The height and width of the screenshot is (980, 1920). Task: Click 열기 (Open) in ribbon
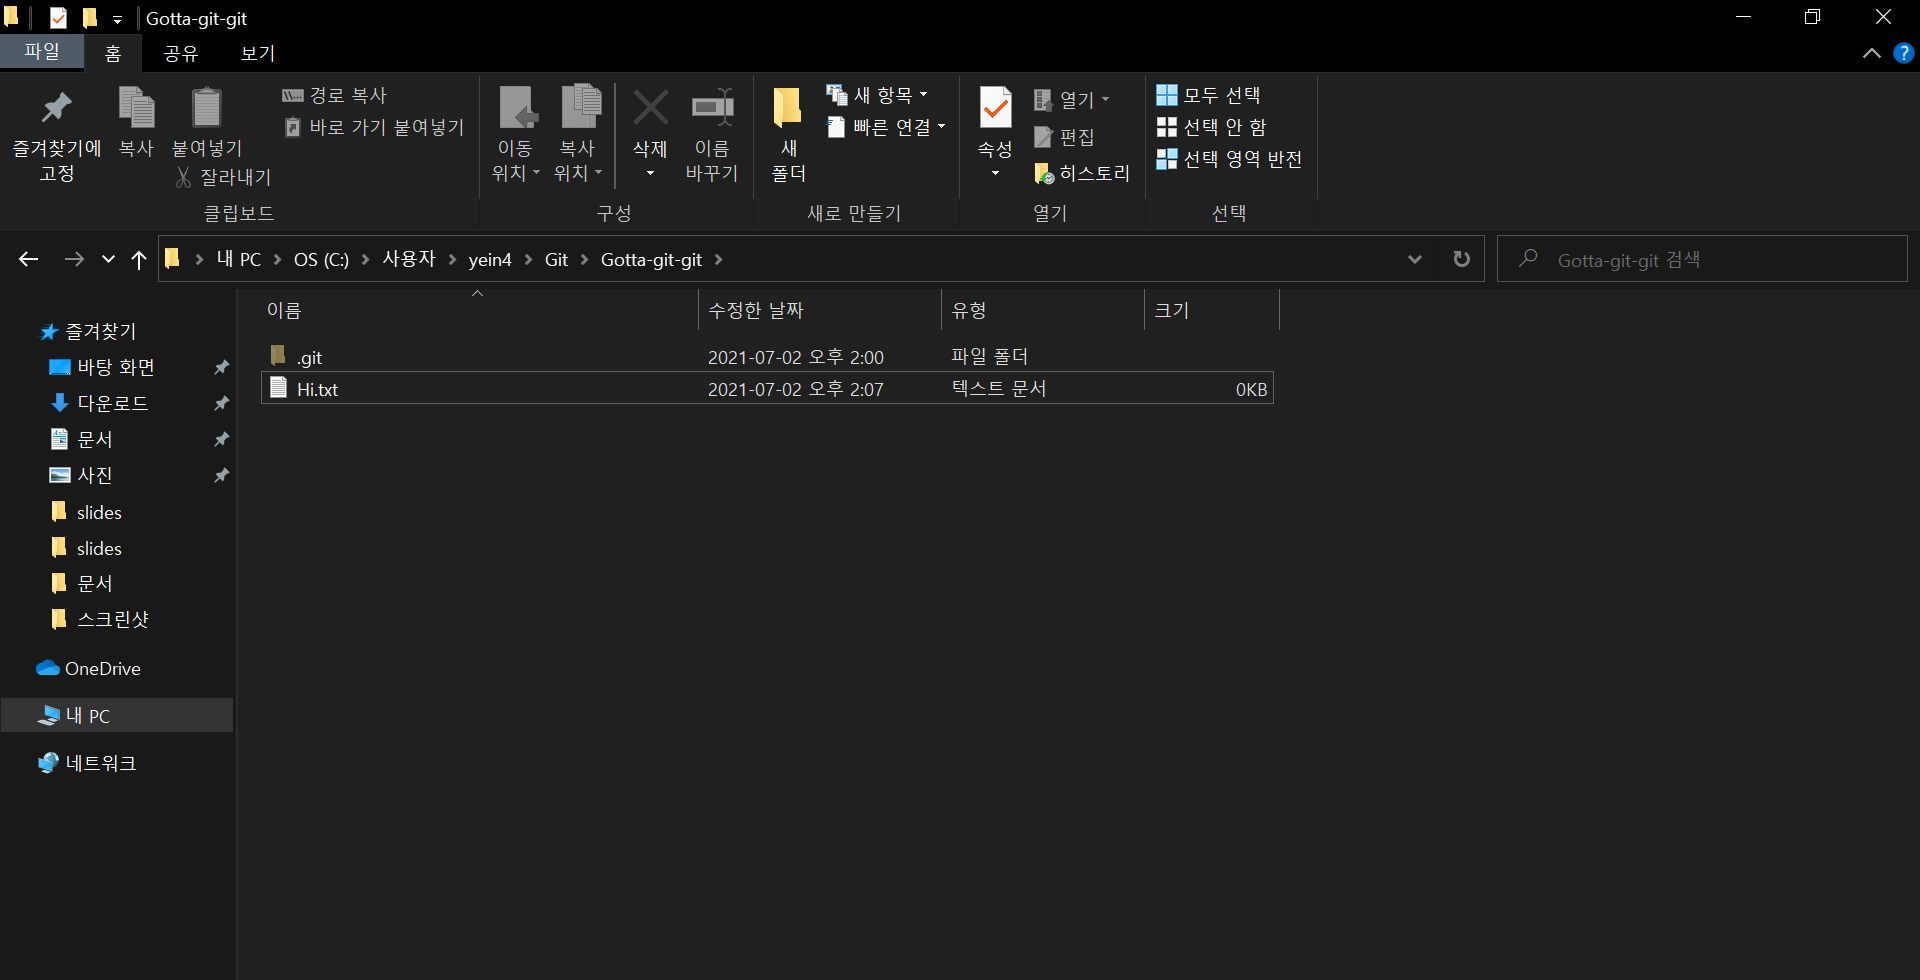click(x=1072, y=99)
